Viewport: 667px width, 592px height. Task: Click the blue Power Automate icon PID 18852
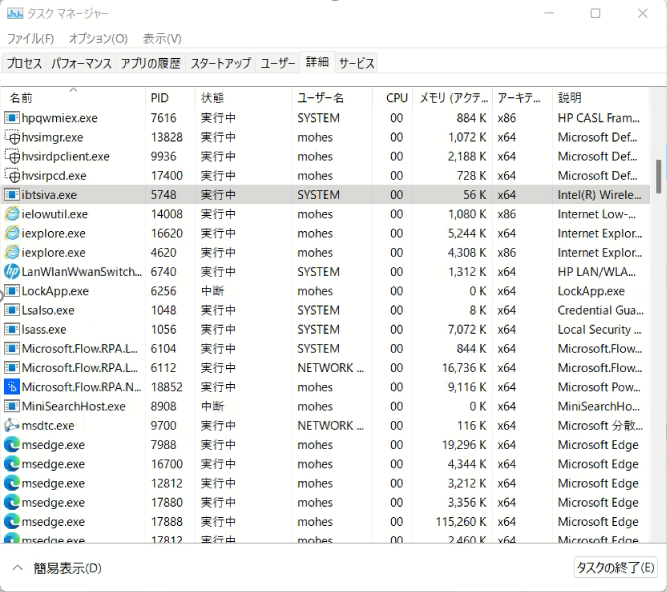pyautogui.click(x=12, y=387)
